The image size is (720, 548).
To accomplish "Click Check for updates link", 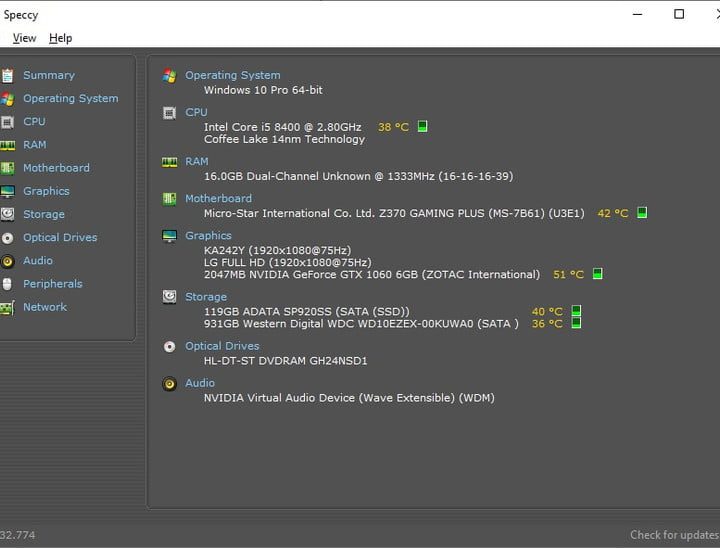I will tap(675, 535).
